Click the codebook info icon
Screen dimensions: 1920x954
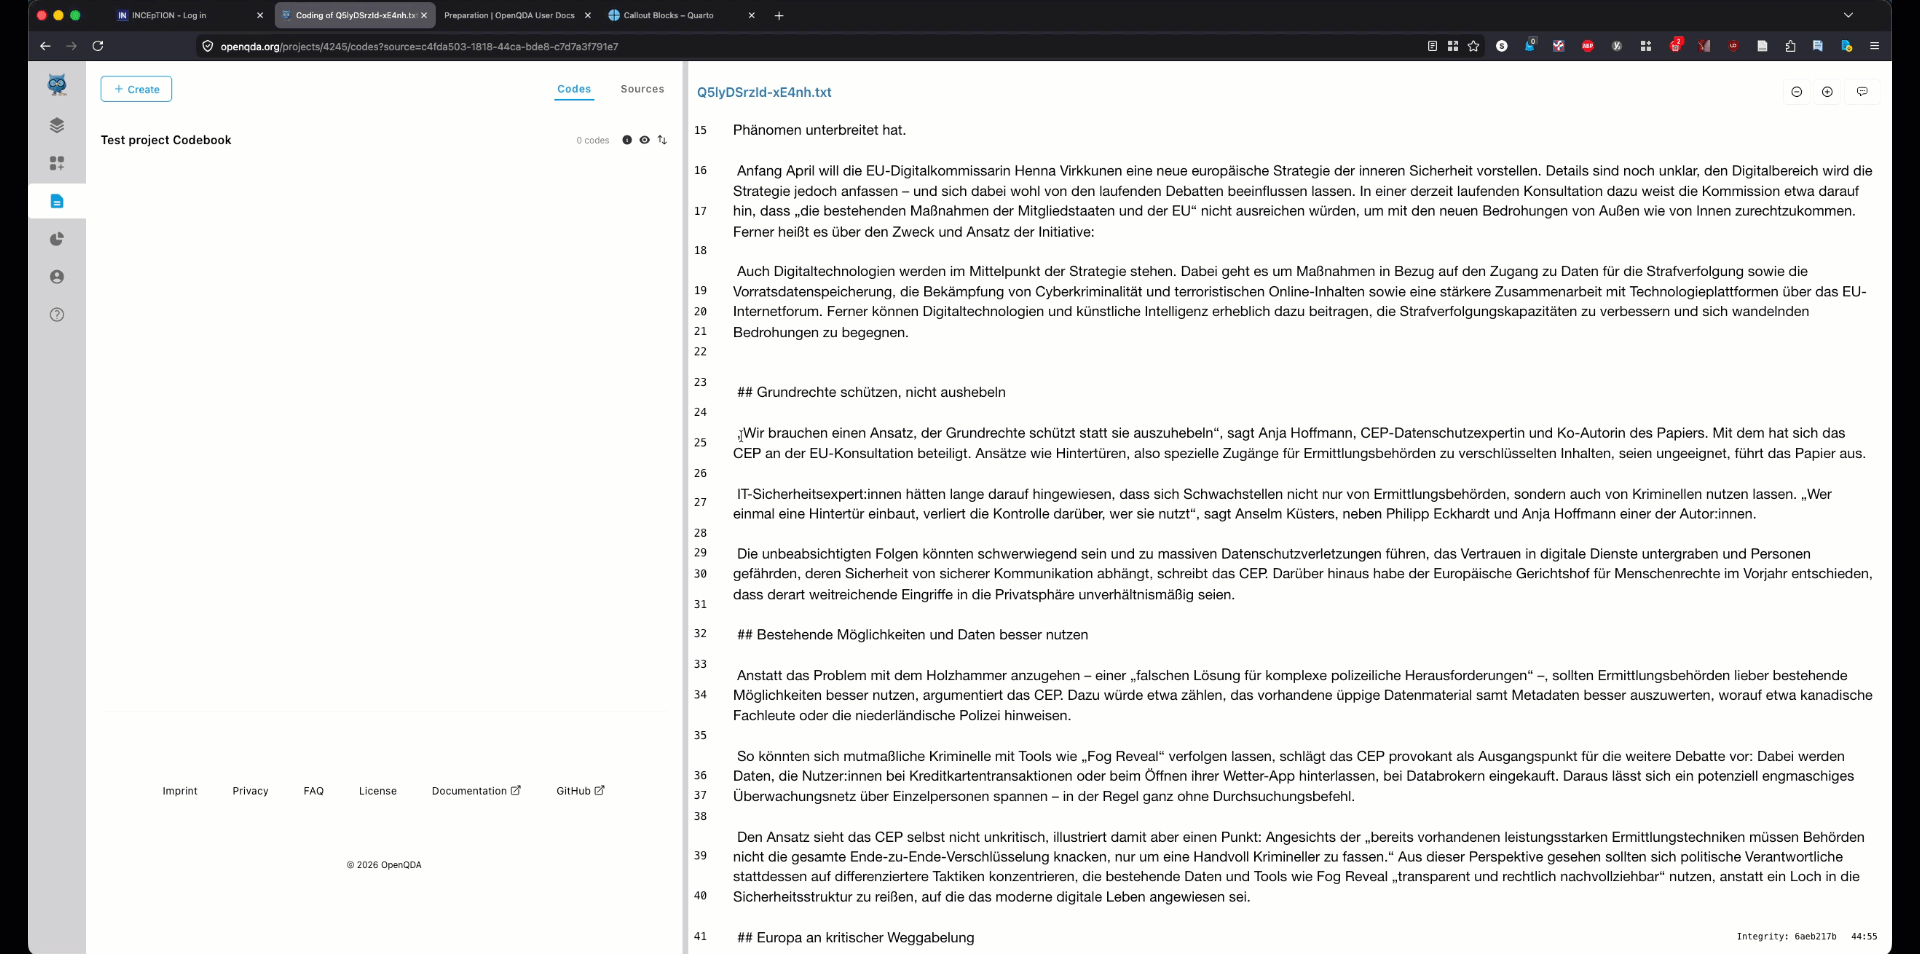click(x=627, y=140)
